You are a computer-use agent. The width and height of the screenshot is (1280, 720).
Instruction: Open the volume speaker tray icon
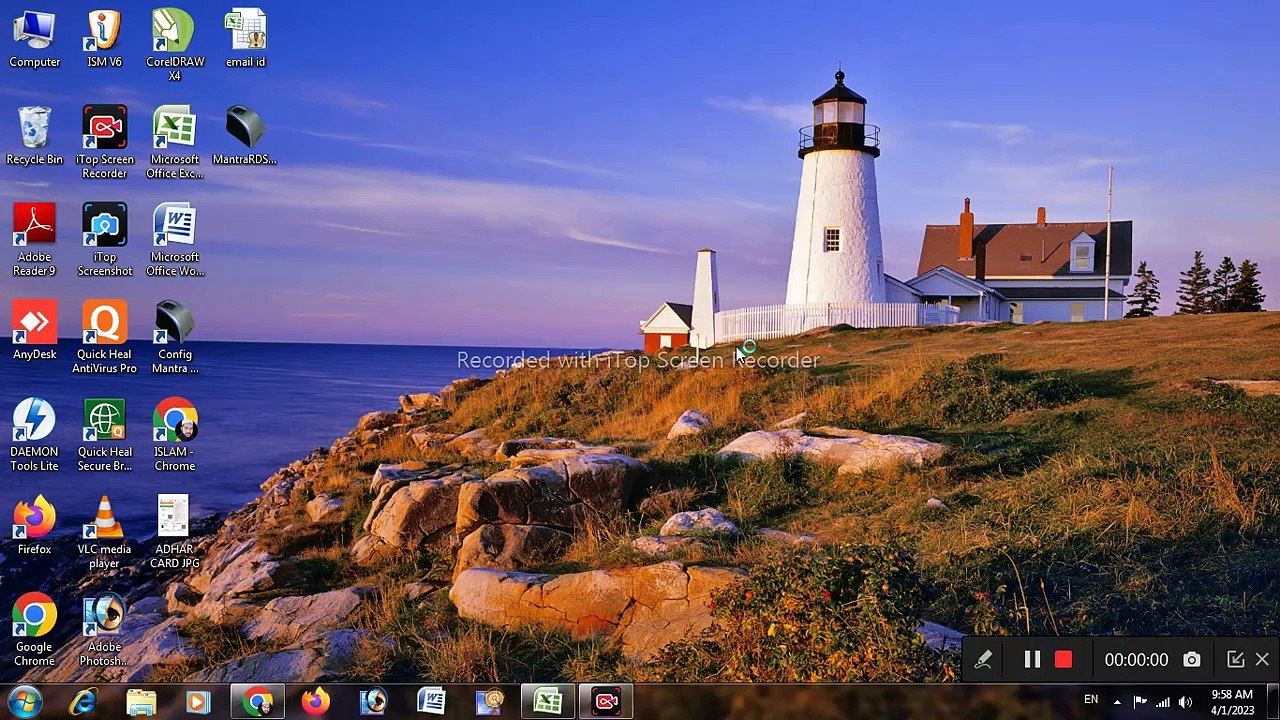(1185, 702)
